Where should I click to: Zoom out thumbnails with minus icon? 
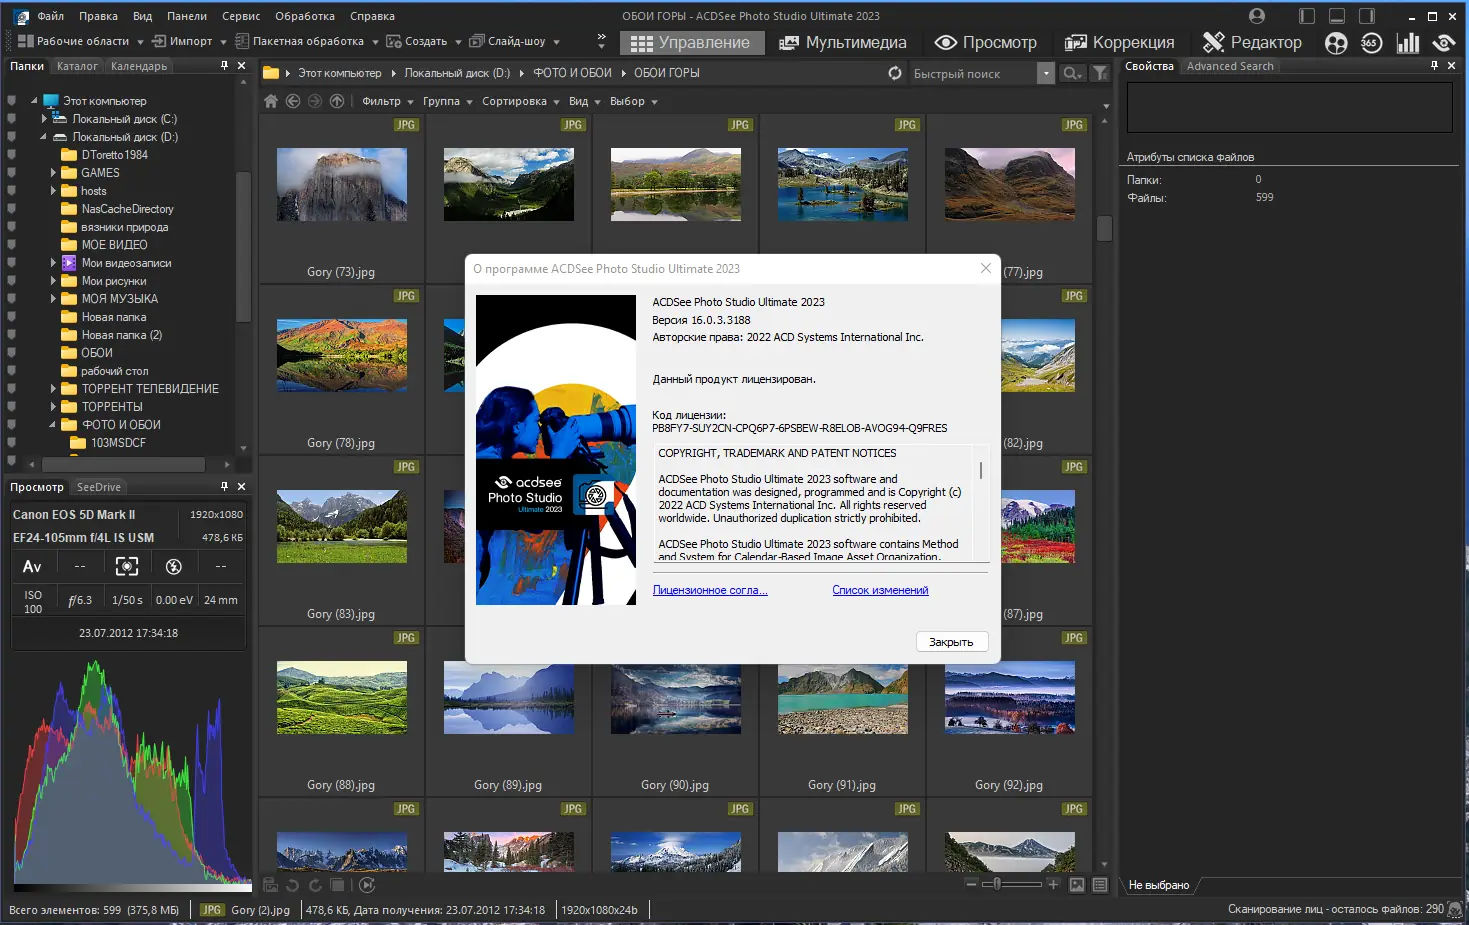(971, 884)
